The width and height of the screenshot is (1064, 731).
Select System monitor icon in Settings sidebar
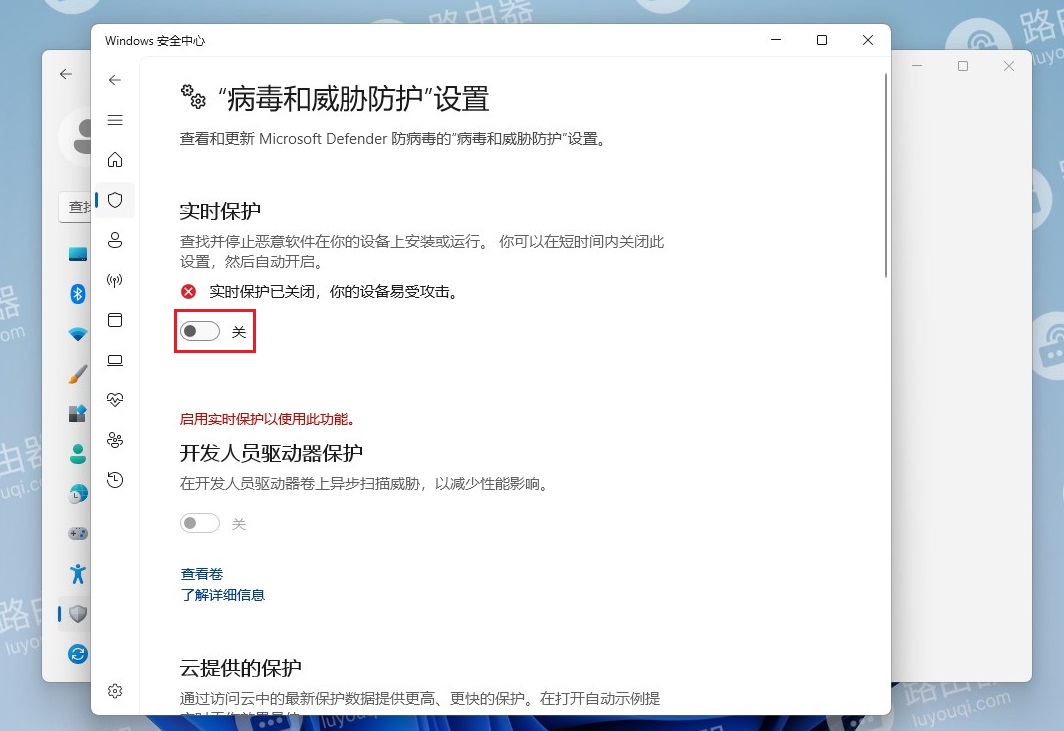(x=77, y=255)
